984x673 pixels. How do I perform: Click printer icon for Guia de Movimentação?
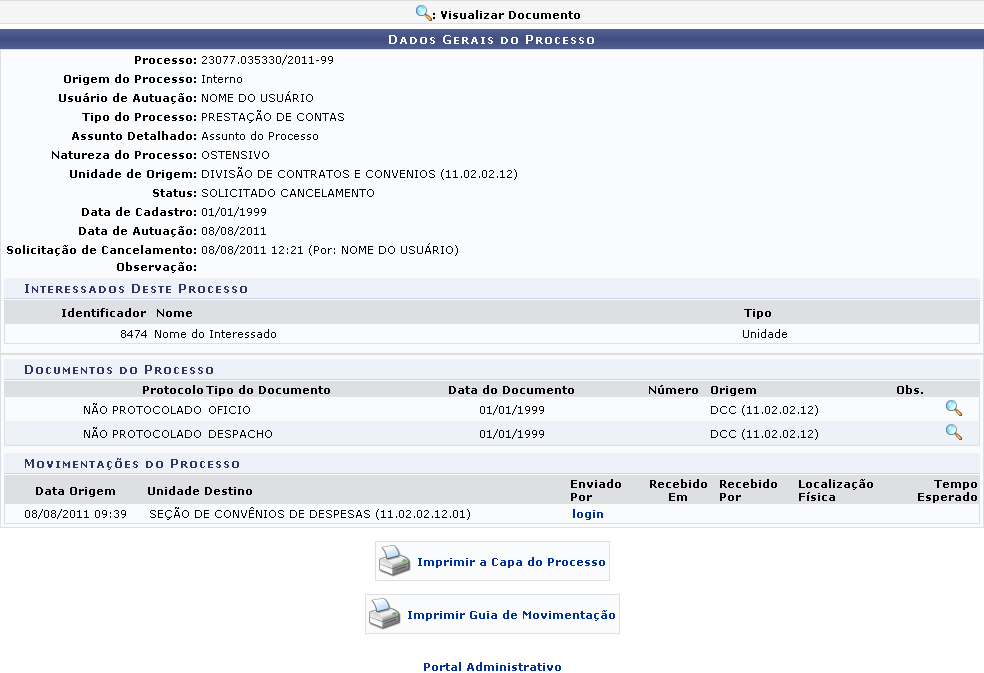click(x=384, y=614)
